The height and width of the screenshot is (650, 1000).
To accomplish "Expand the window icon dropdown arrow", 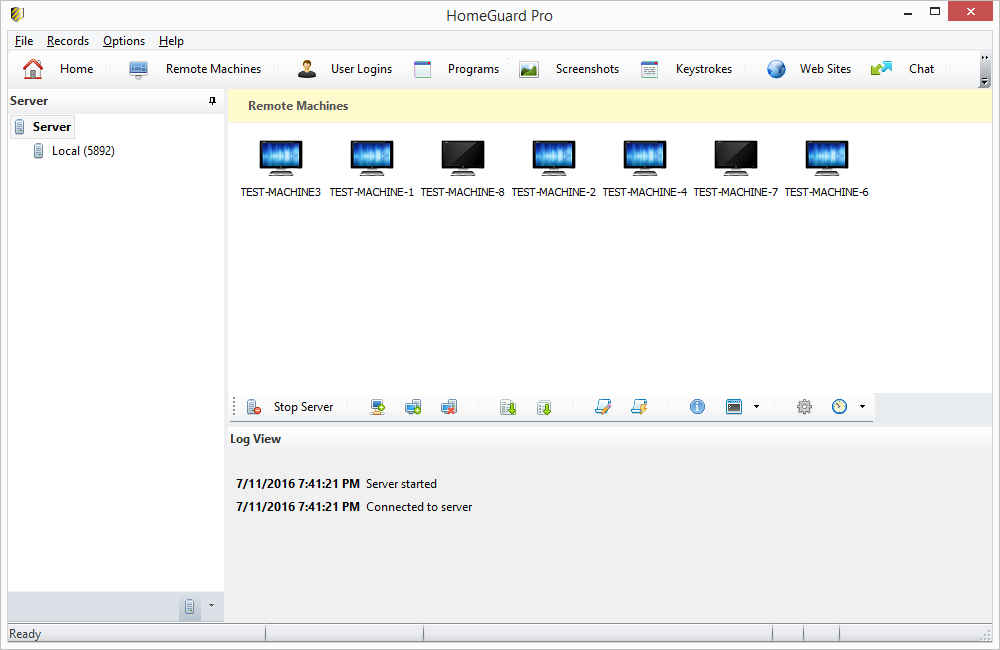I will point(756,407).
